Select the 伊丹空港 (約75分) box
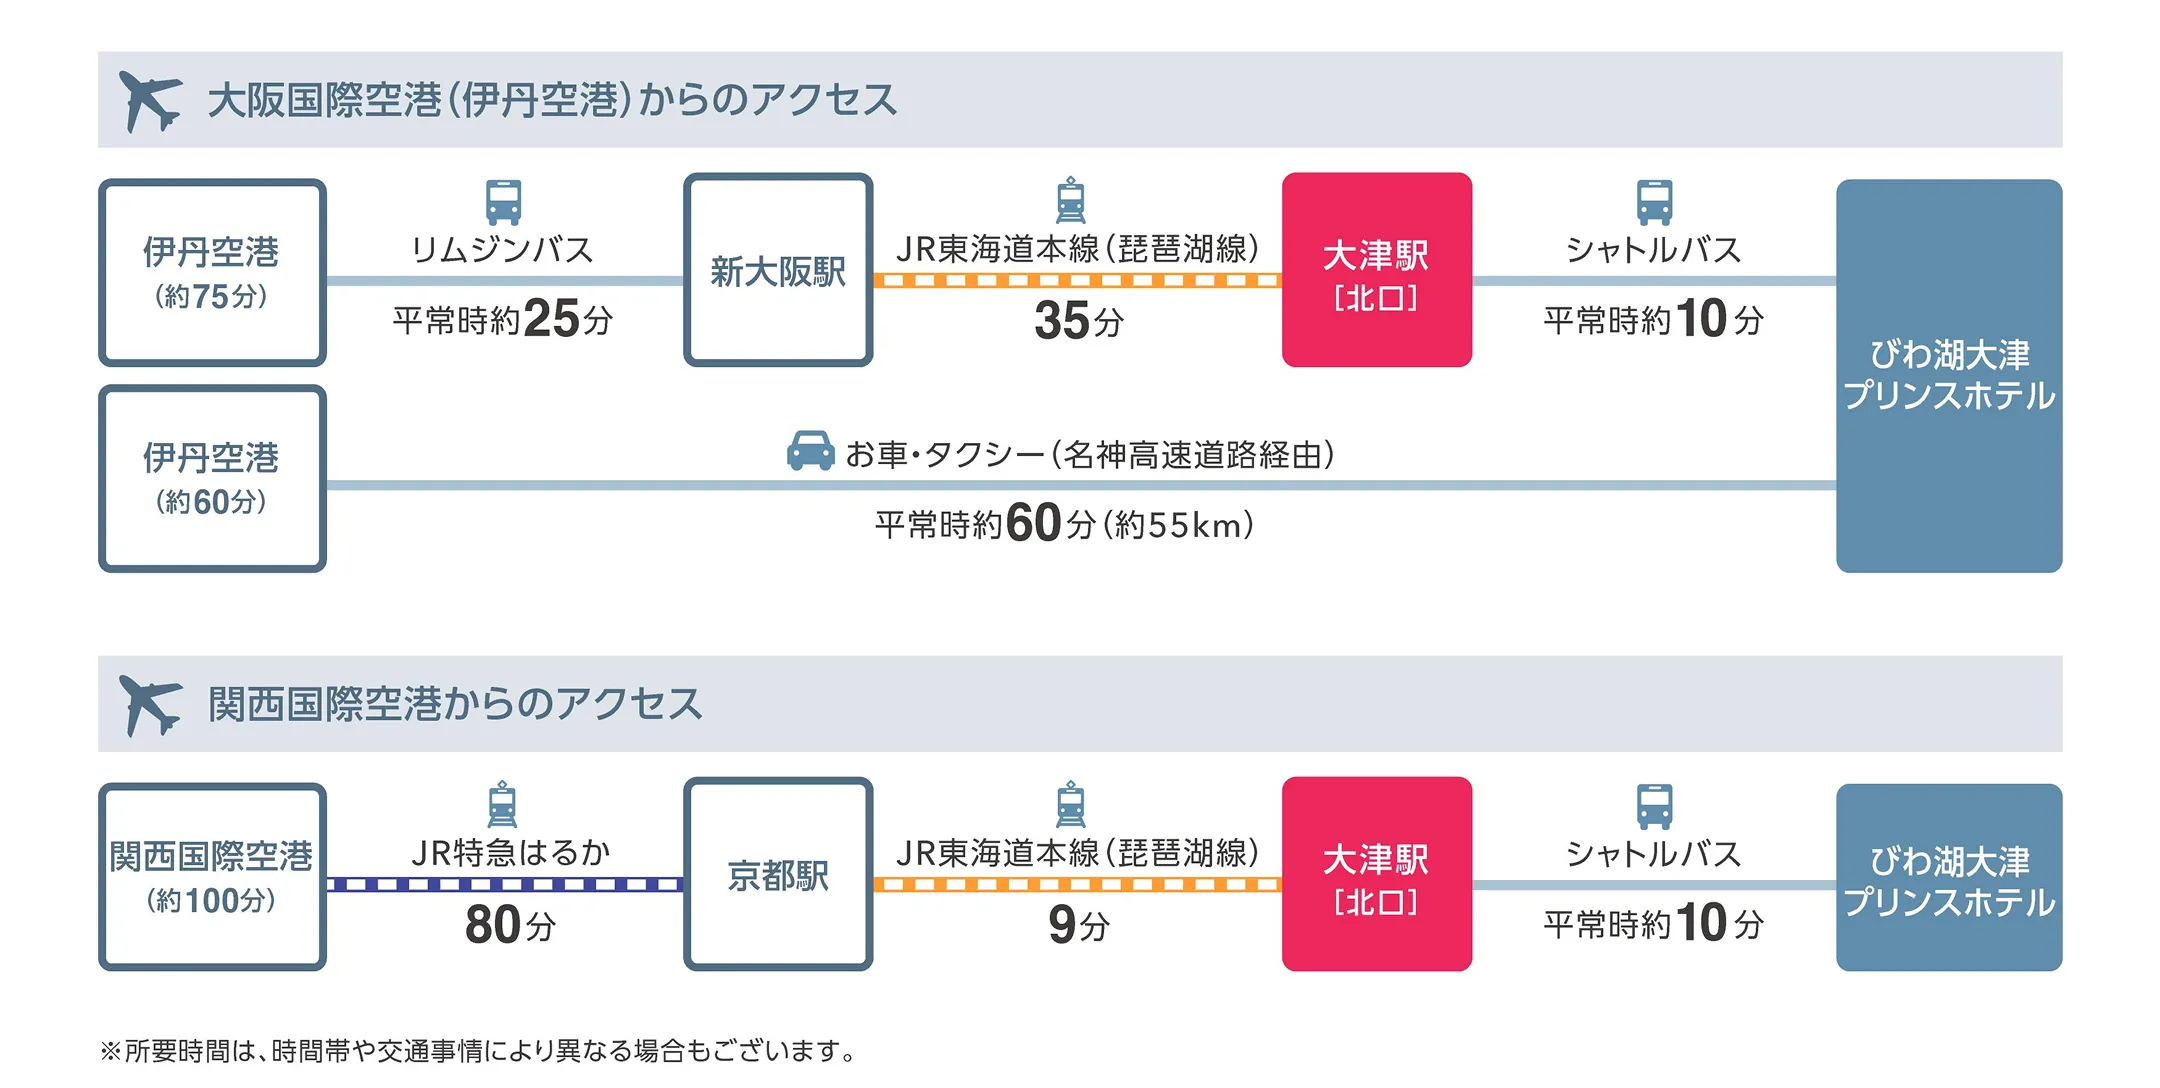 [212, 273]
